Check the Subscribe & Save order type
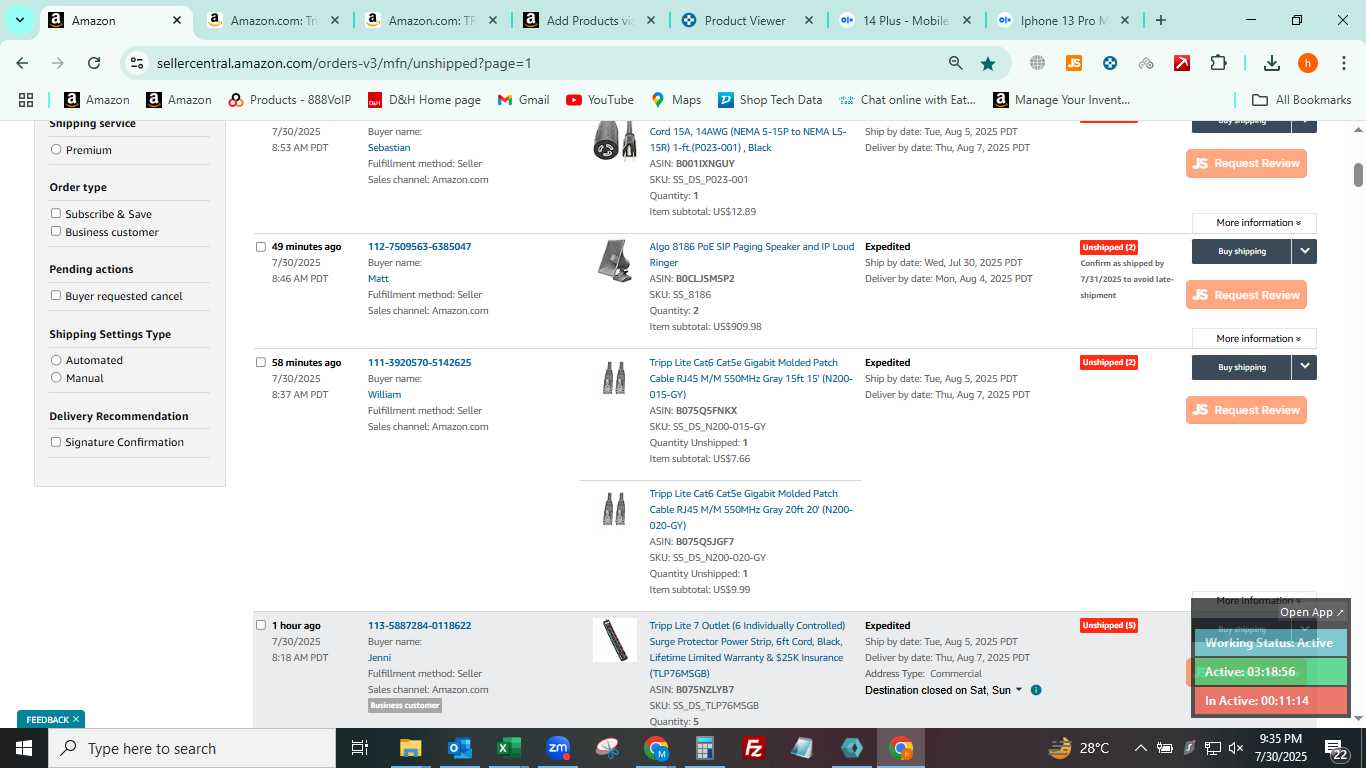The height and width of the screenshot is (768, 1366). coord(56,213)
